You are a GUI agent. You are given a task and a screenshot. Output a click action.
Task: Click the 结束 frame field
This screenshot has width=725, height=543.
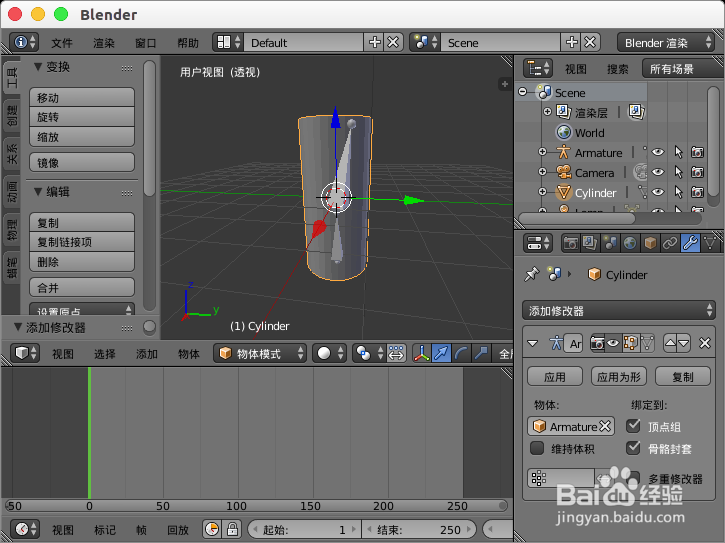point(418,529)
